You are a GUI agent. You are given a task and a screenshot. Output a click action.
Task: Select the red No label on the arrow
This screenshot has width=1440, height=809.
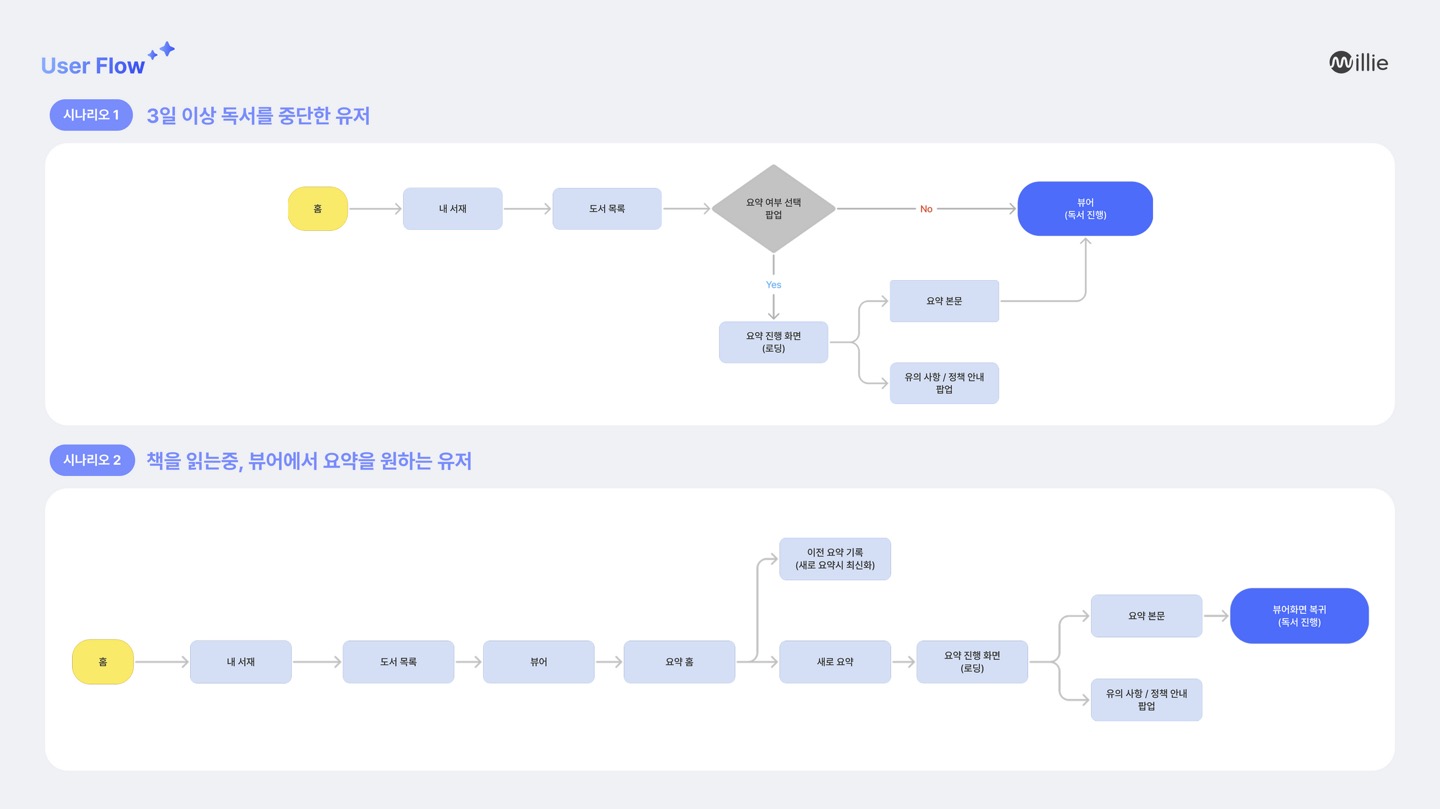click(x=926, y=209)
